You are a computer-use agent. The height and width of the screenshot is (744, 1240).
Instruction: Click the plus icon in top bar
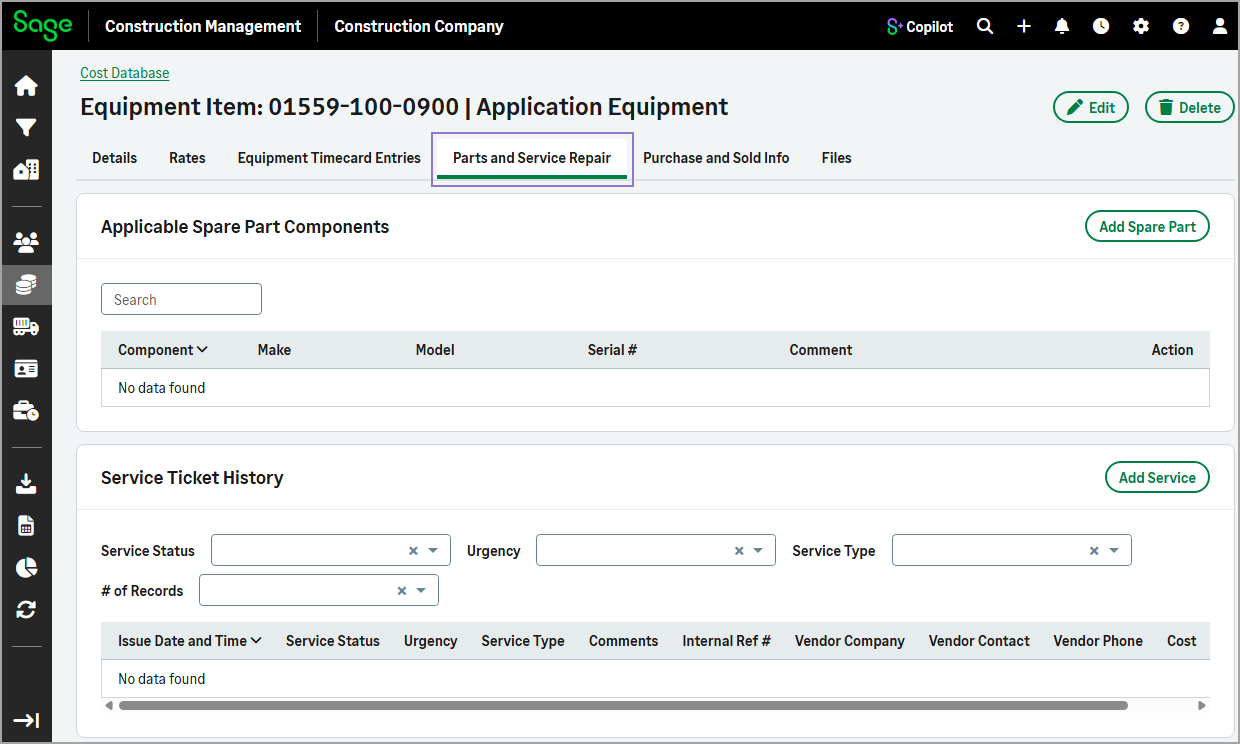tap(1024, 27)
